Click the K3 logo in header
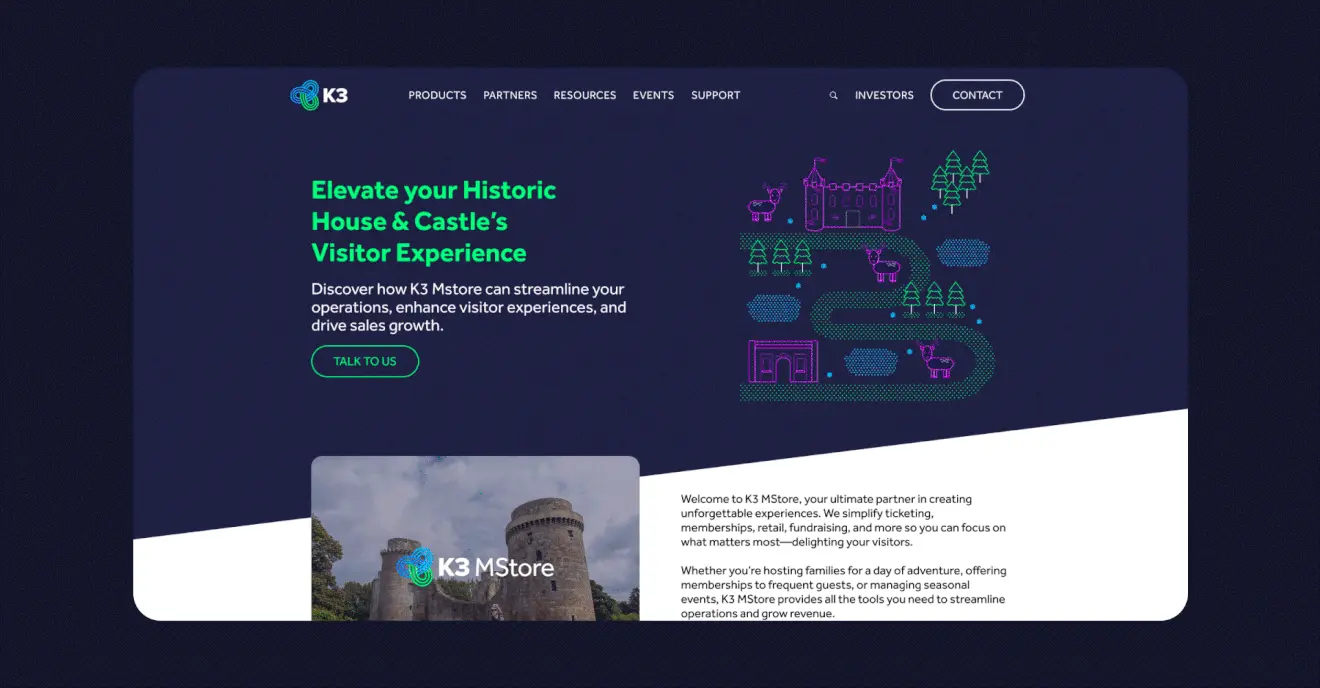Screen dimensions: 1320x688 point(319,95)
